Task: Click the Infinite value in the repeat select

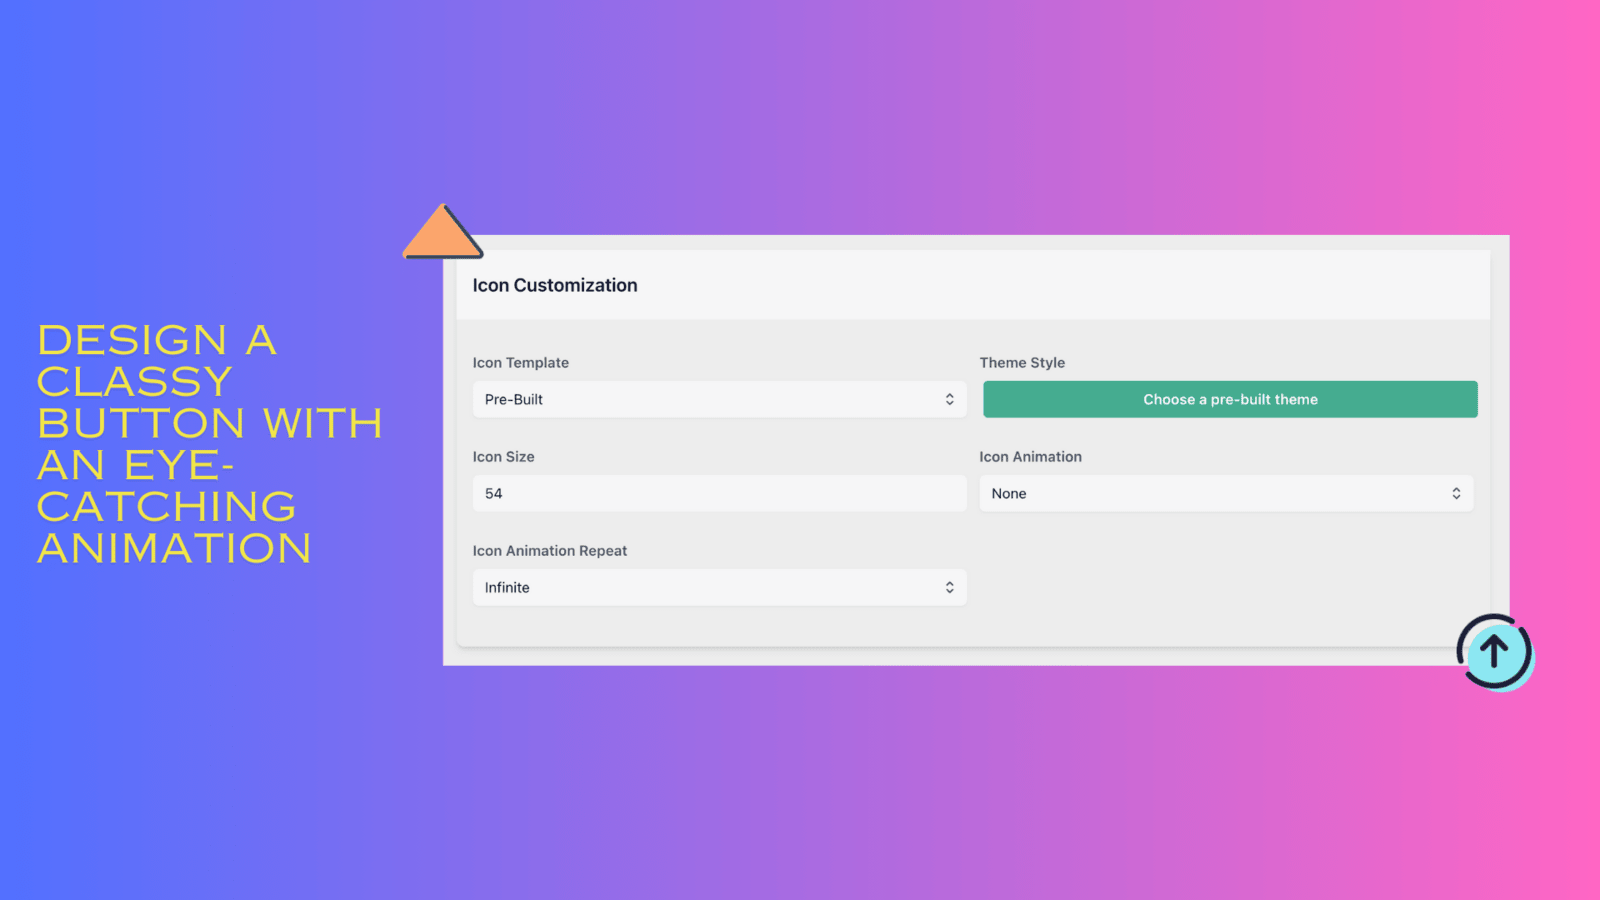Action: [x=507, y=587]
